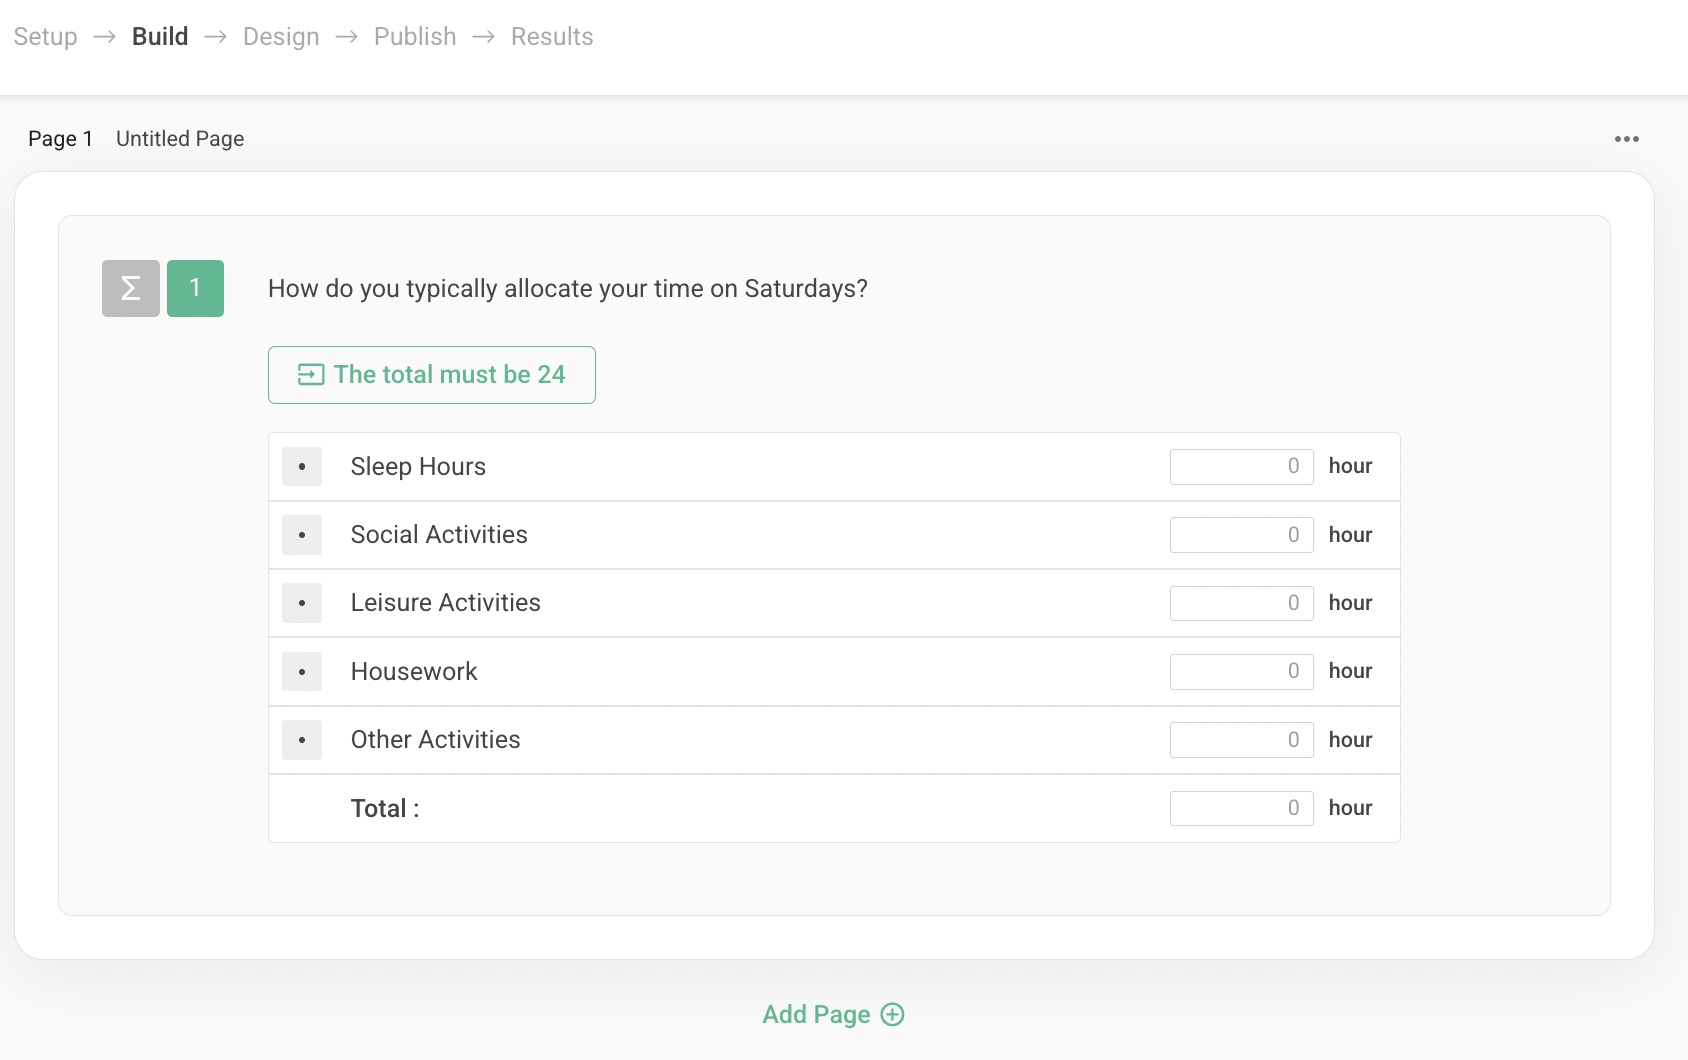Open the page options ellipsis menu
Image resolution: width=1688 pixels, height=1060 pixels.
1627,139
